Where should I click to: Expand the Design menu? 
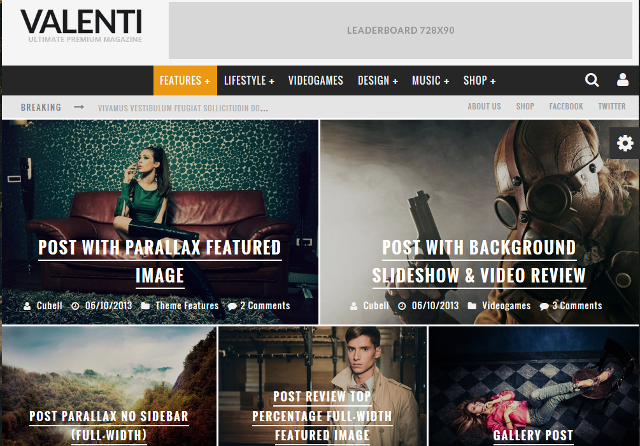click(x=378, y=80)
